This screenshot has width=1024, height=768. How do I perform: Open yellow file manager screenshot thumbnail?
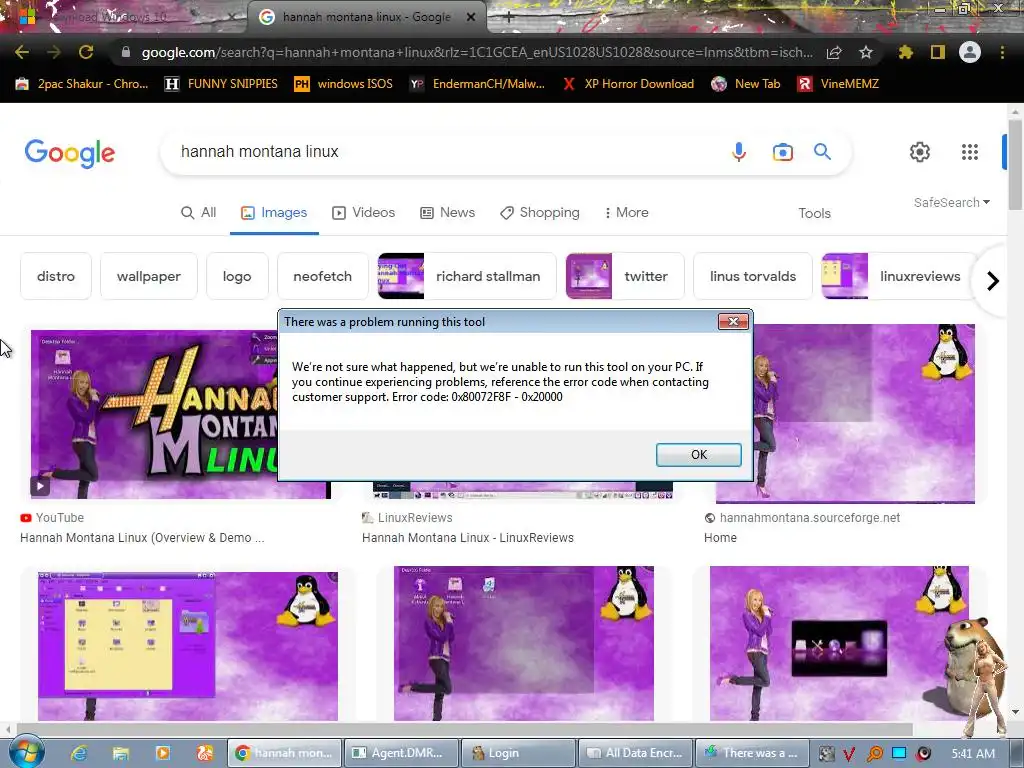(x=188, y=647)
